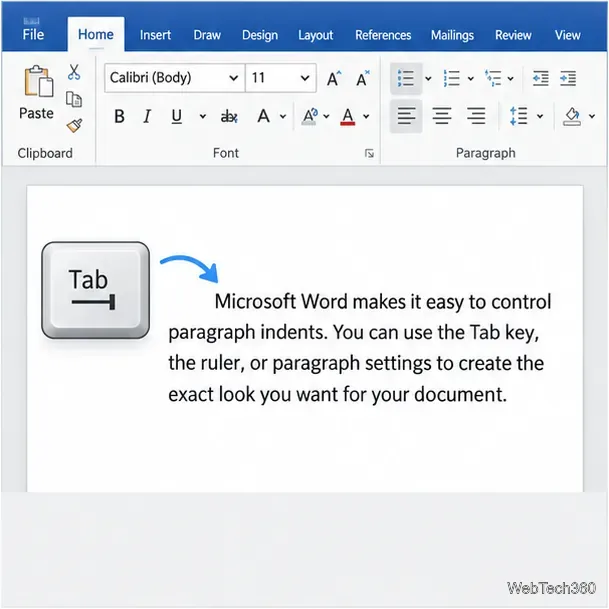Viewport: 609px width, 609px height.
Task: Open font color dropdown arrow
Action: click(366, 116)
